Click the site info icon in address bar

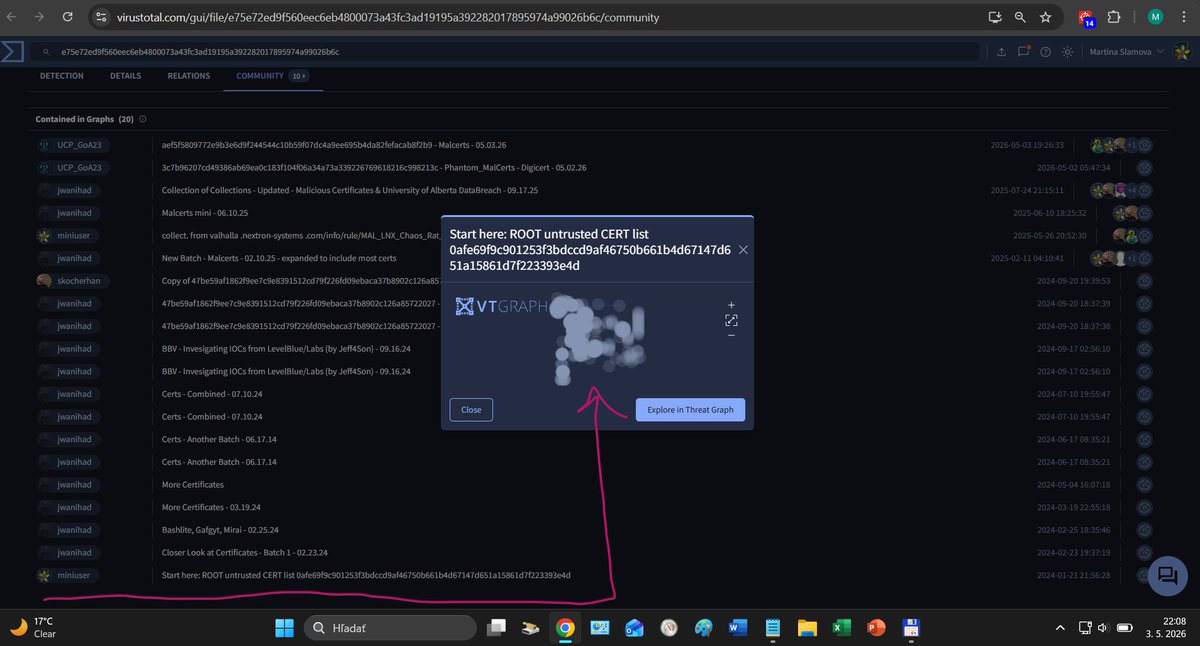coord(100,17)
